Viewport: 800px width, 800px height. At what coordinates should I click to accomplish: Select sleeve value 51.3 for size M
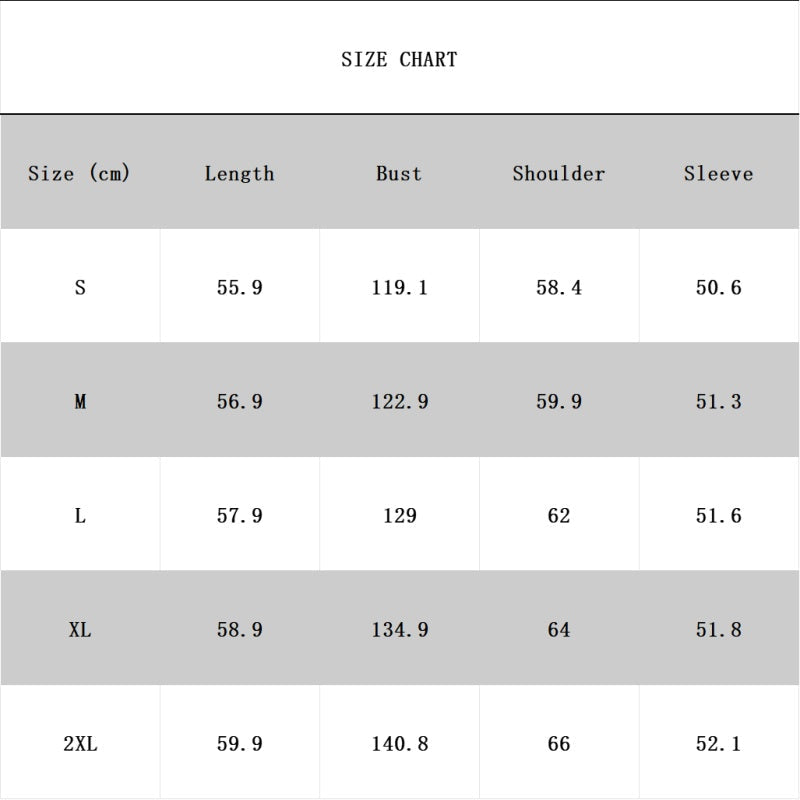point(718,402)
